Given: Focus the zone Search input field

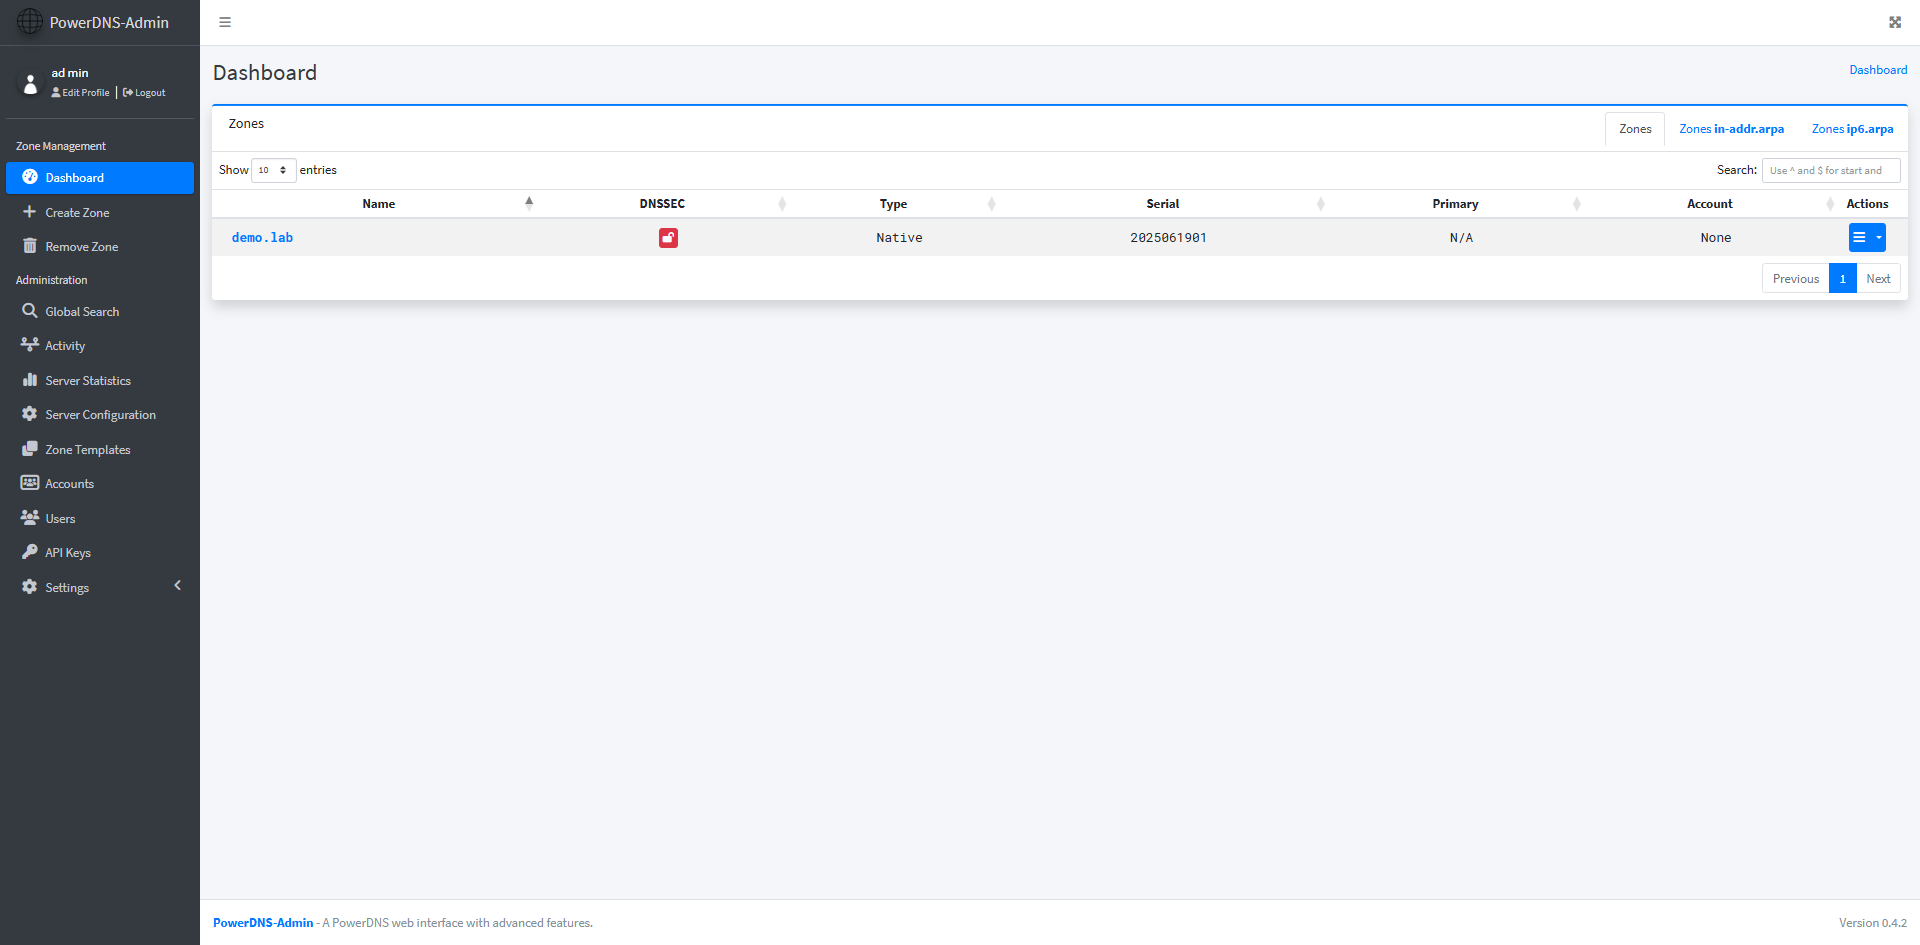Looking at the screenshot, I should [x=1830, y=170].
